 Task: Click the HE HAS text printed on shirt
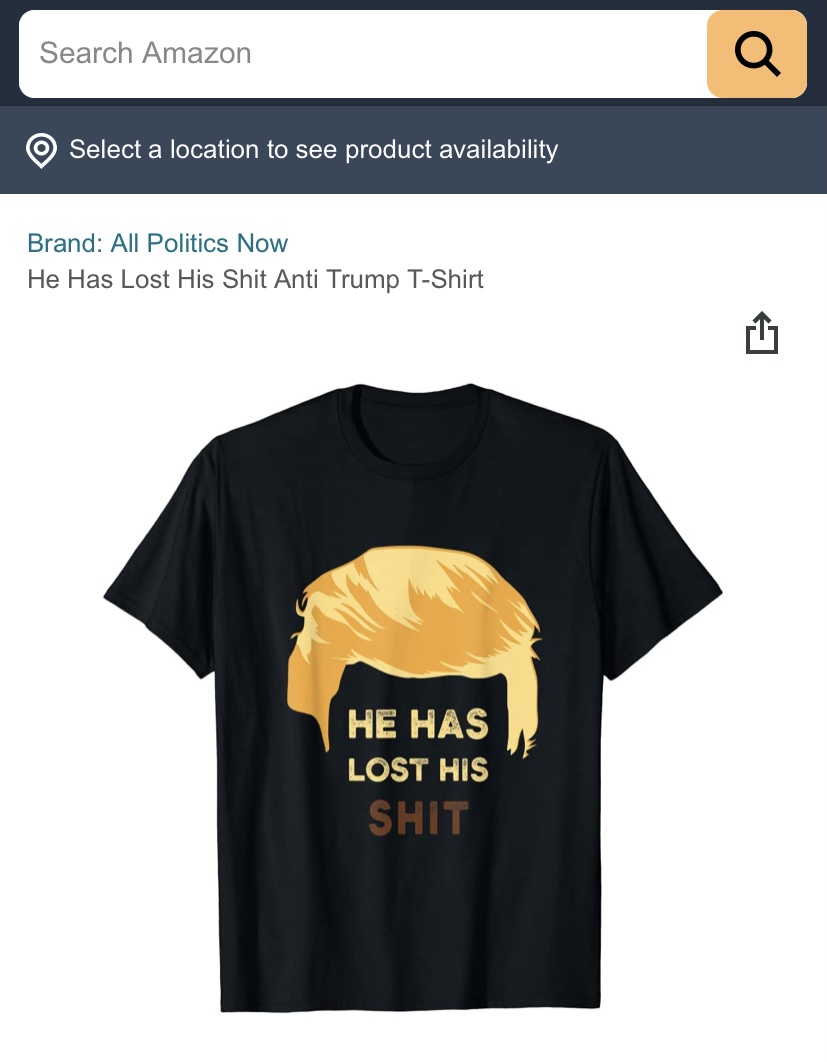(418, 724)
